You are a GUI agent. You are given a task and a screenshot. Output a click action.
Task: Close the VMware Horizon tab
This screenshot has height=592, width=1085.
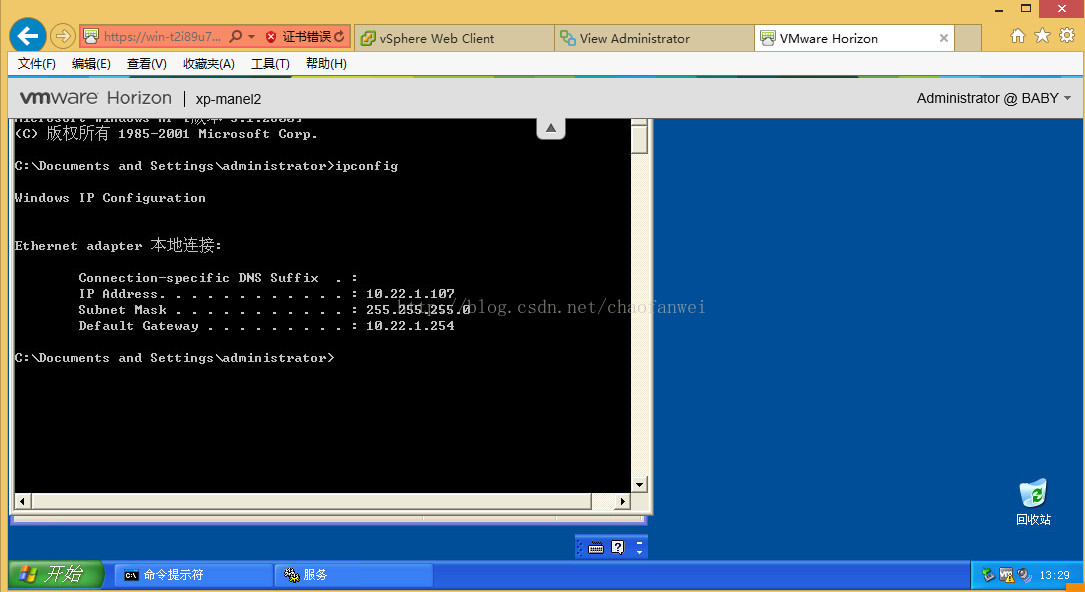pos(943,39)
